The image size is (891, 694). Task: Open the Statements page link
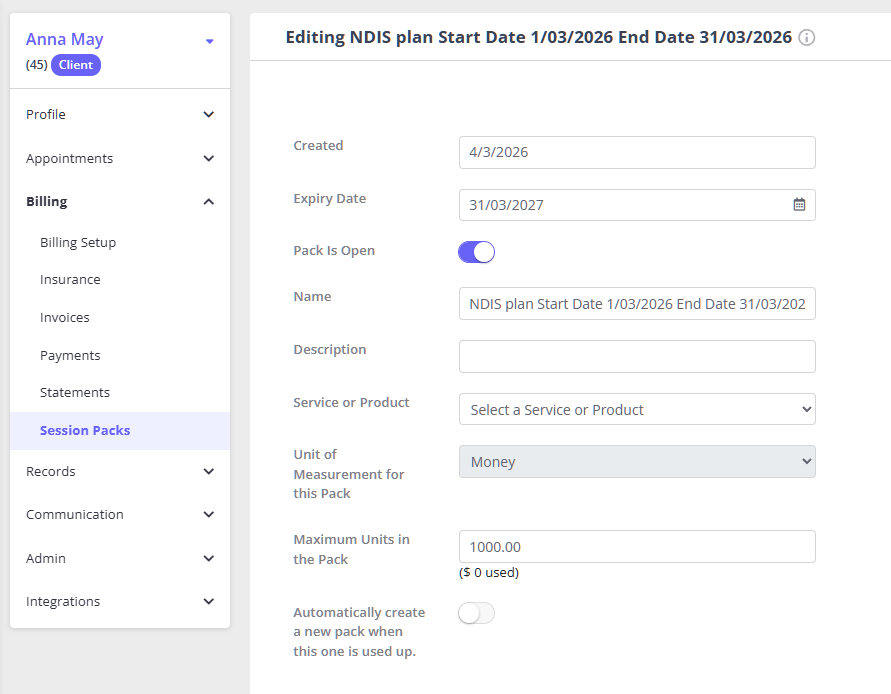point(75,393)
